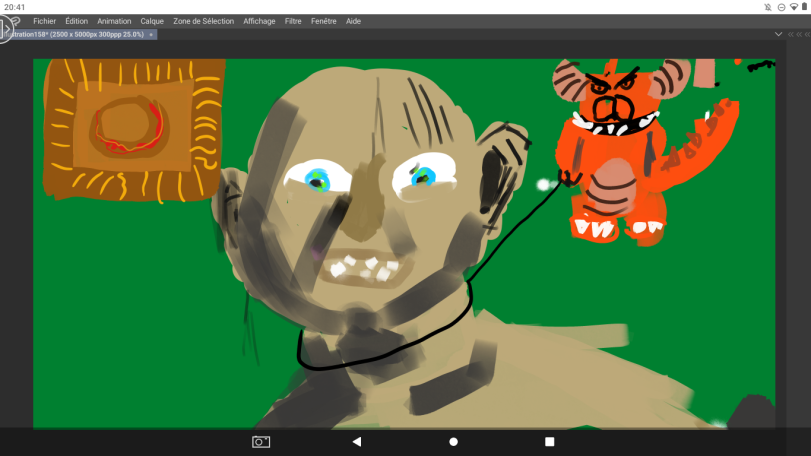Open the Aide menu

tap(353, 21)
